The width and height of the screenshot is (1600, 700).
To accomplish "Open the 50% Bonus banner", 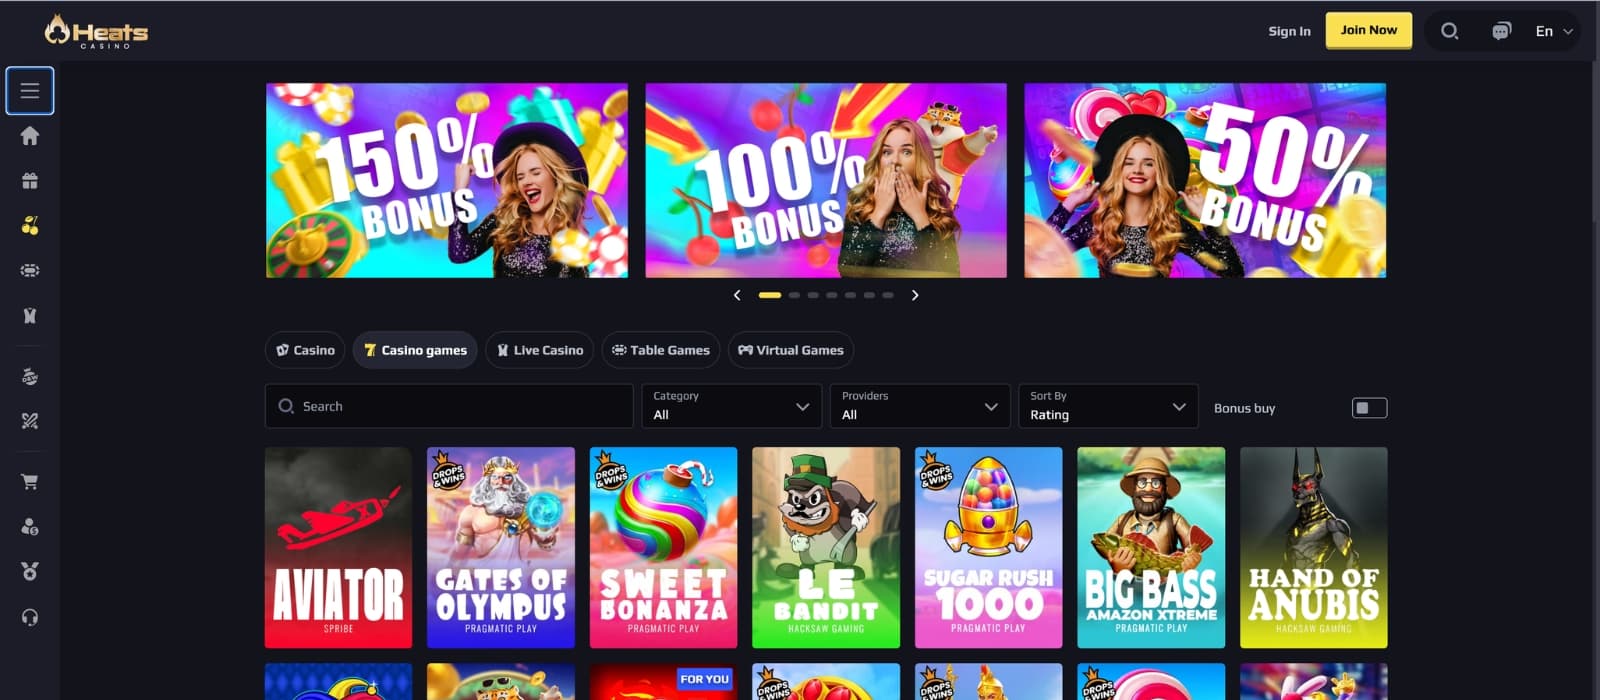I will point(1205,180).
